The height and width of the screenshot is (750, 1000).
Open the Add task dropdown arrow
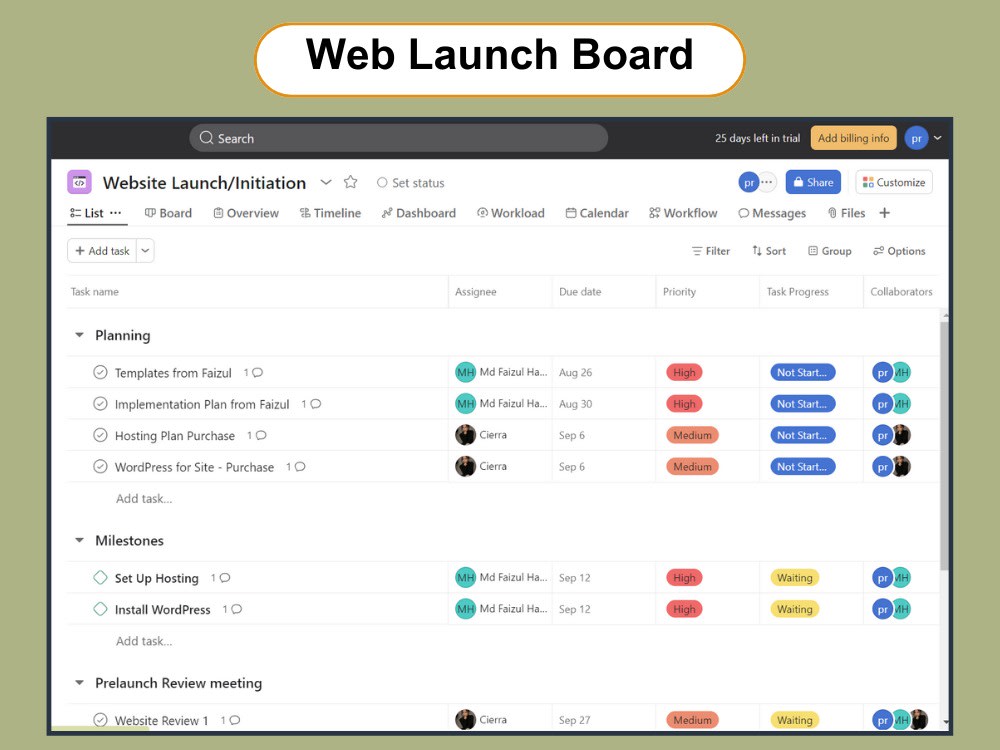pyautogui.click(x=145, y=251)
